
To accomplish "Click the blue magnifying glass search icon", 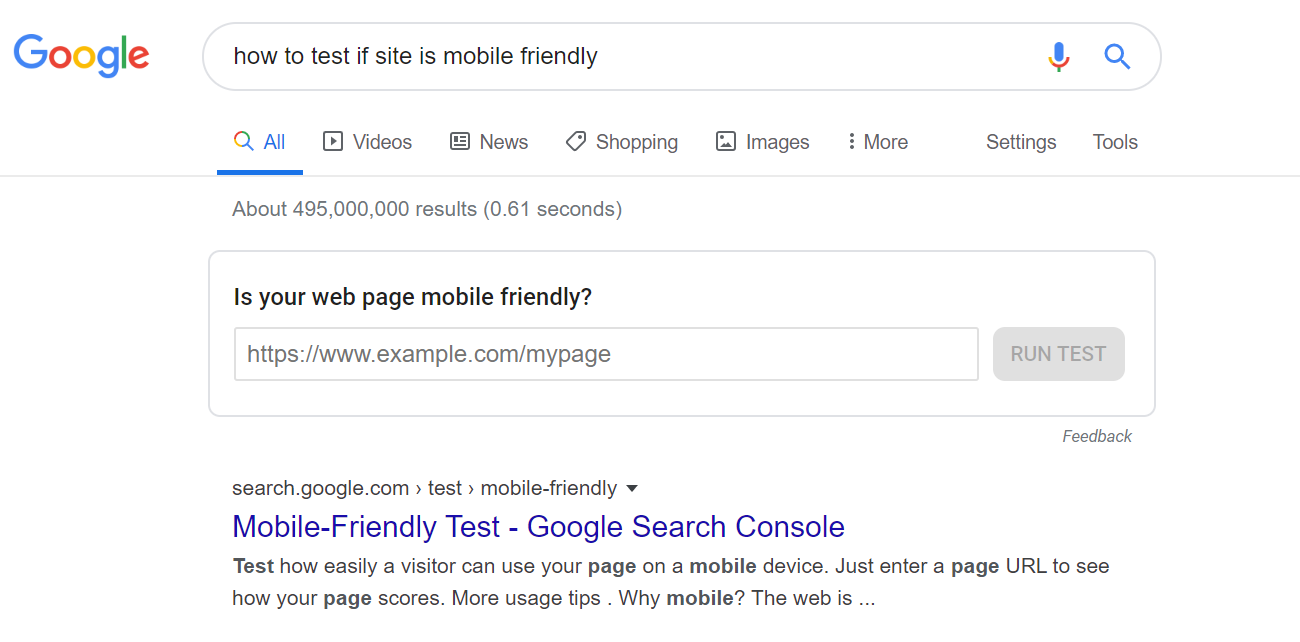I will (x=1117, y=57).
